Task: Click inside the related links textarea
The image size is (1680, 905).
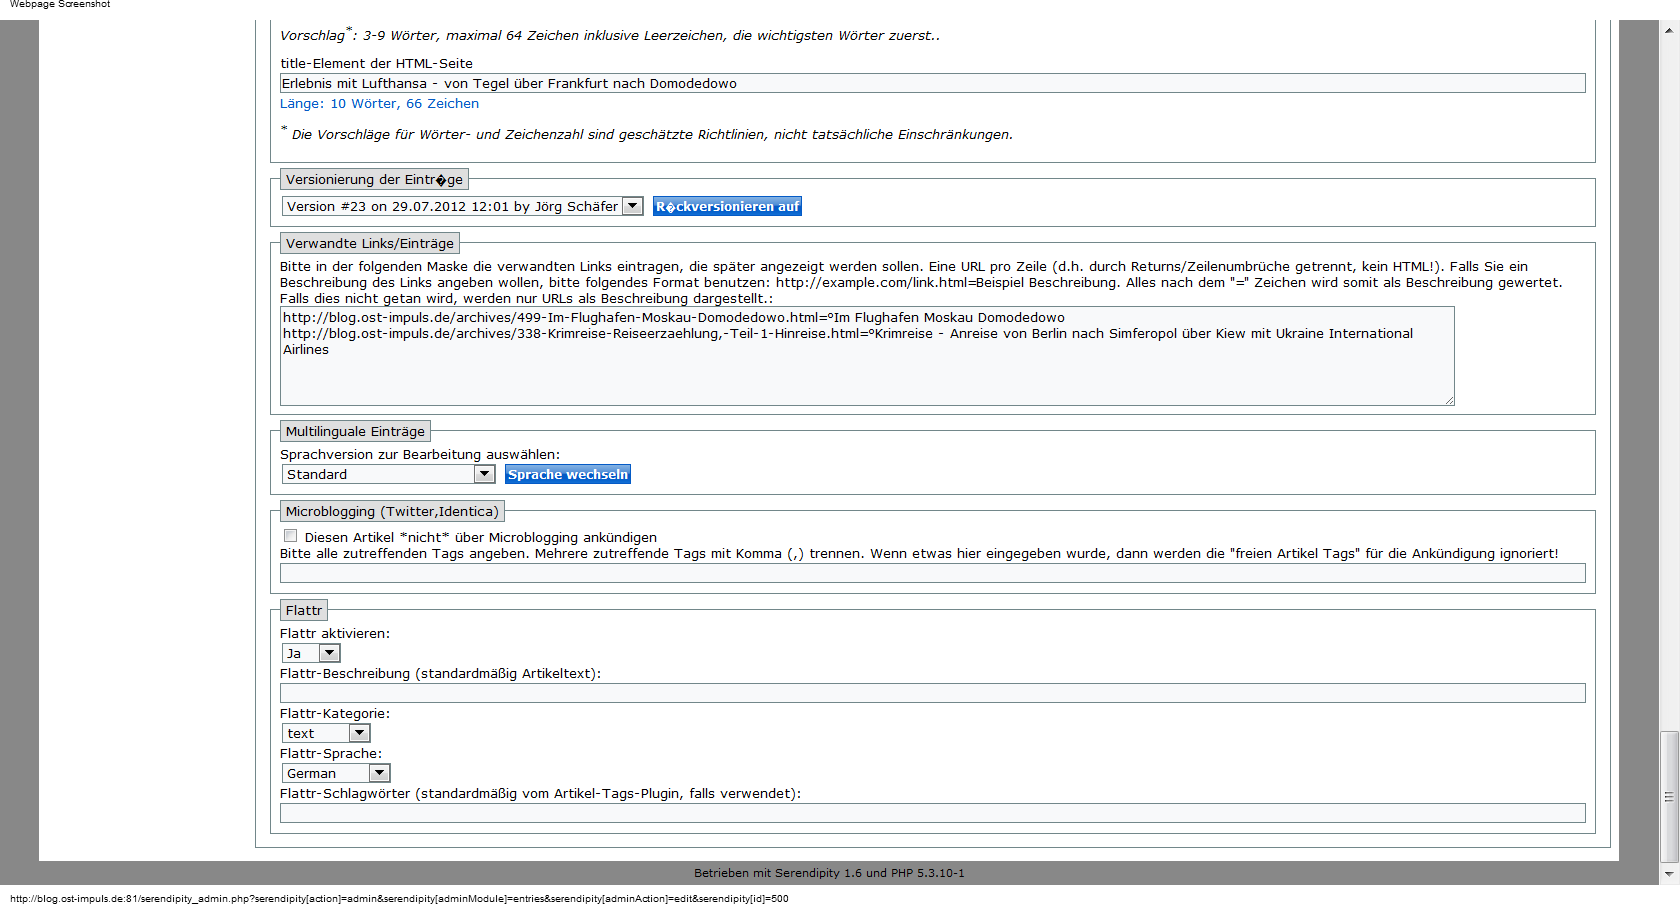Action: (x=866, y=375)
